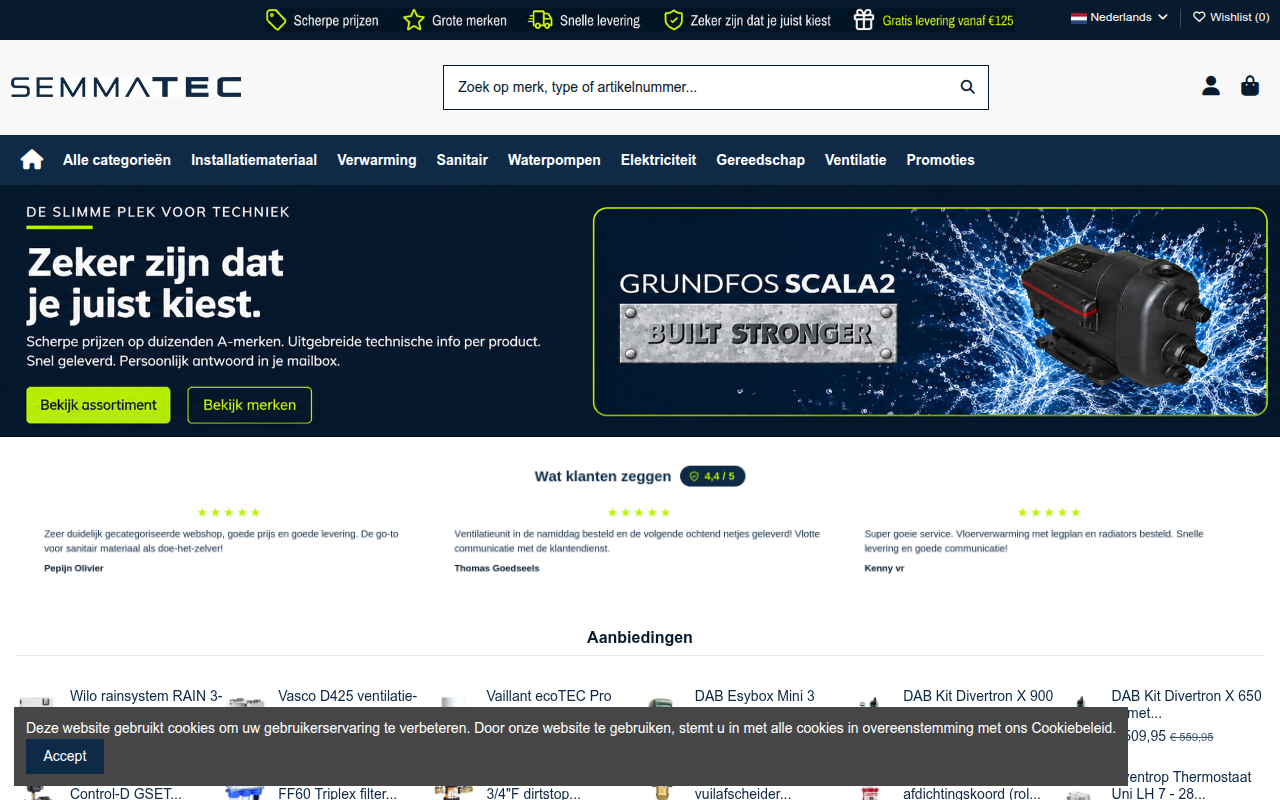Image resolution: width=1280 pixels, height=800 pixels.
Task: Open Elektriciteit menu item
Action: pyautogui.click(x=658, y=160)
